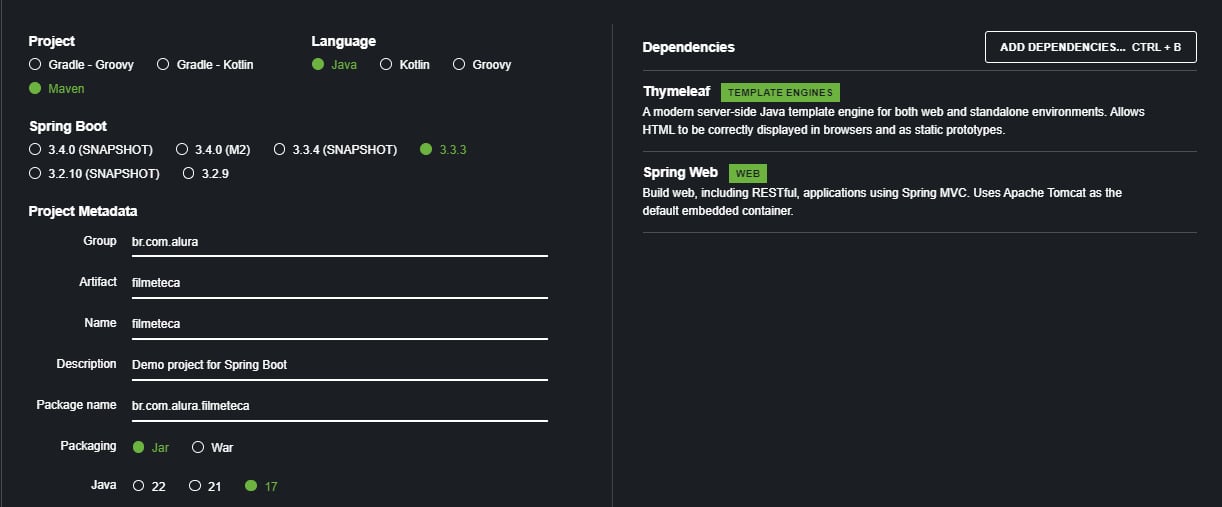The width and height of the screenshot is (1222, 507).
Task: Open Add Dependencies dialog
Action: (1090, 47)
